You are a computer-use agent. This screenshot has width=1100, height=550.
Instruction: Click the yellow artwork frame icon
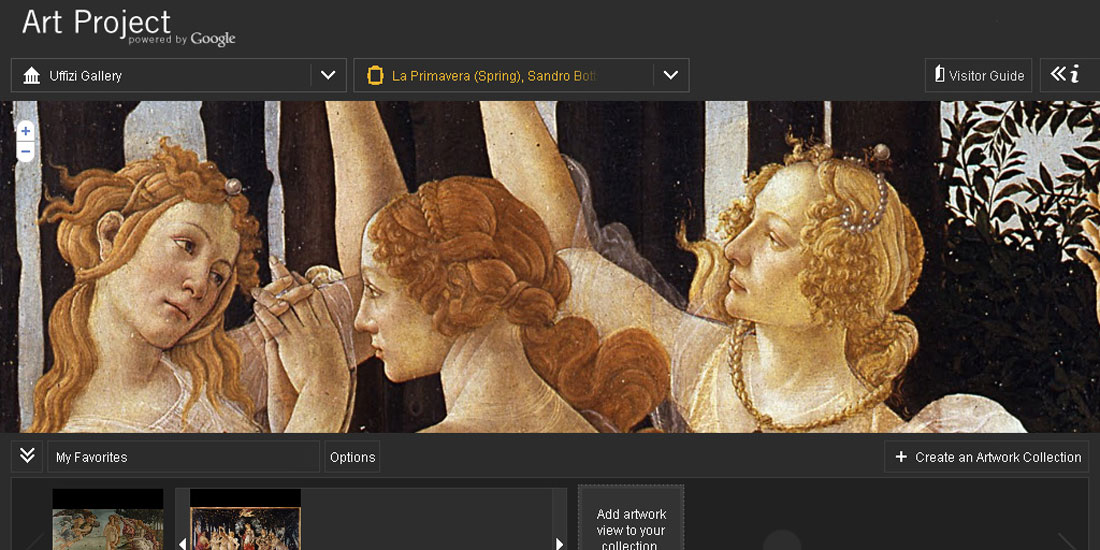tap(375, 76)
